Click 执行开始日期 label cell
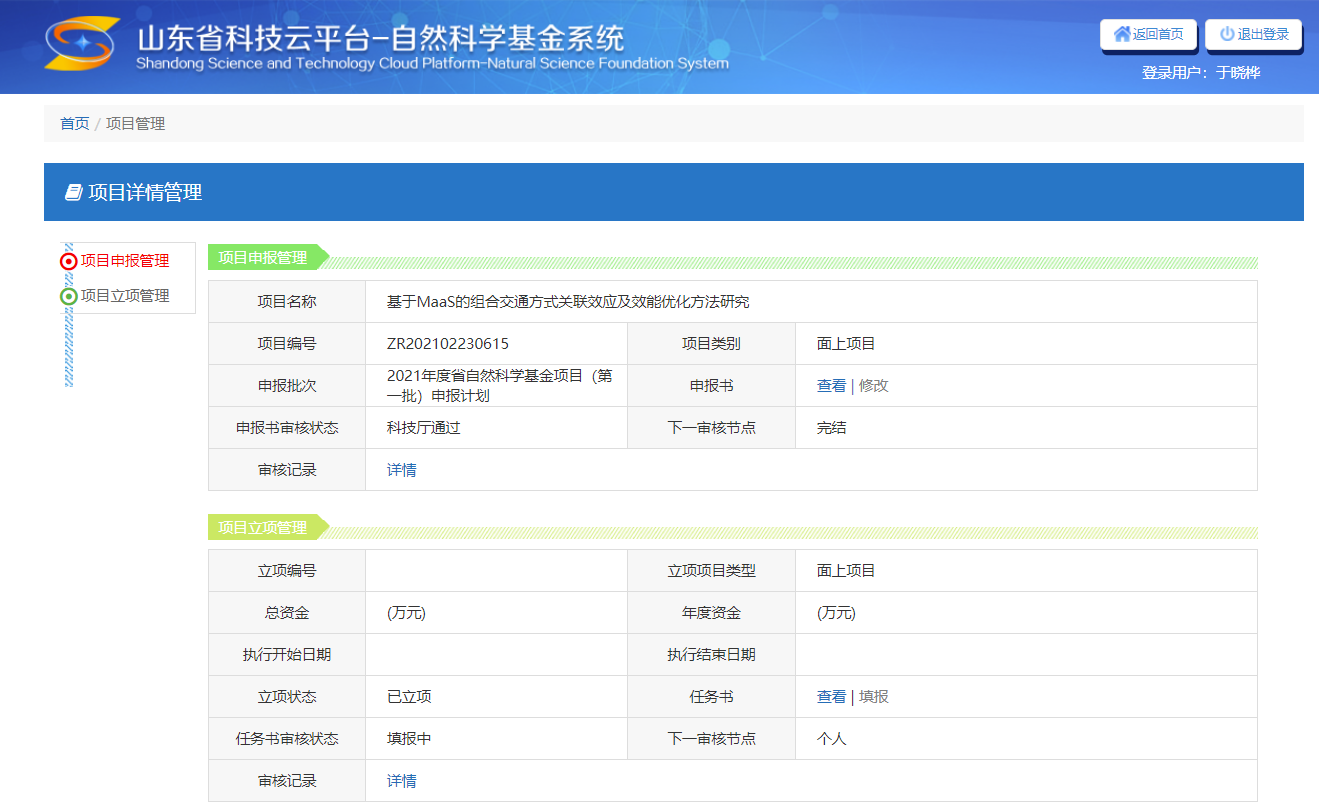Viewport: 1319px width, 812px height. click(x=287, y=655)
